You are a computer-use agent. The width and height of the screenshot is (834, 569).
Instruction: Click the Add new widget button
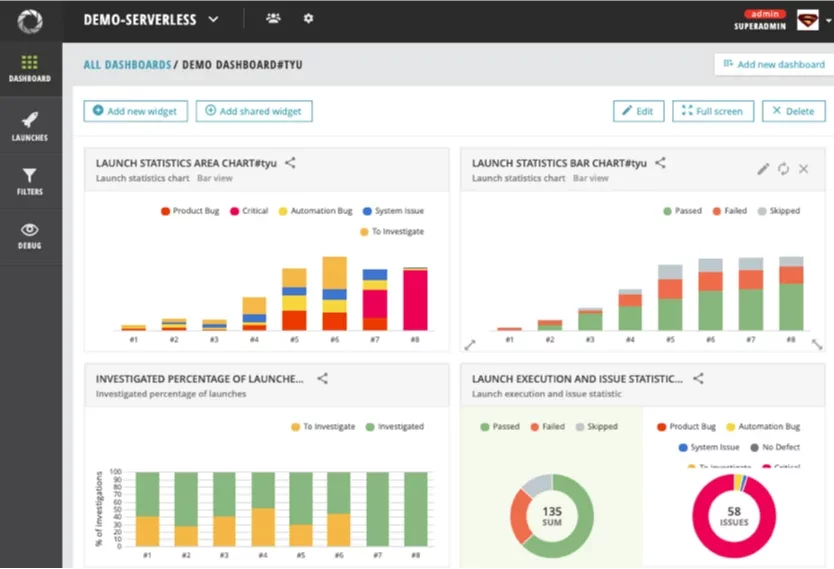135,111
